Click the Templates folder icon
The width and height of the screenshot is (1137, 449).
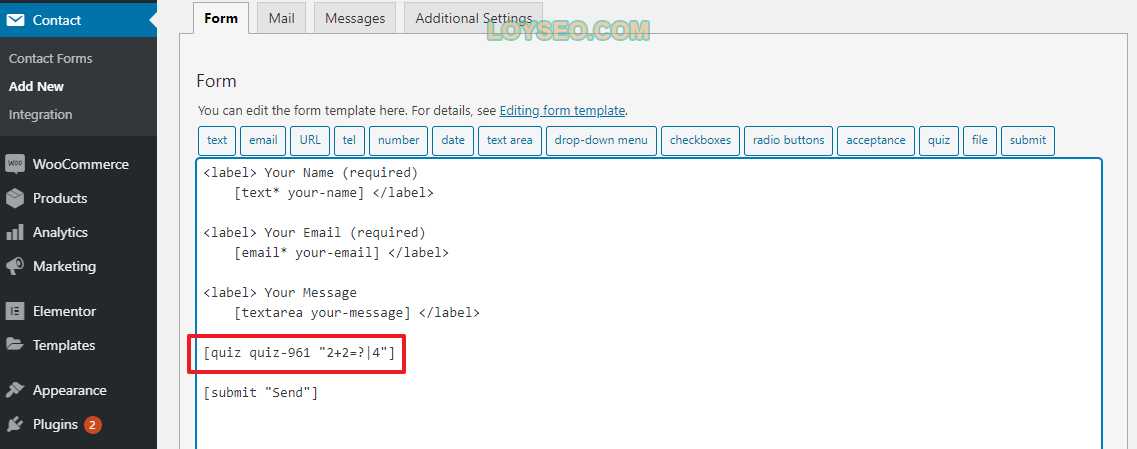tap(15, 345)
